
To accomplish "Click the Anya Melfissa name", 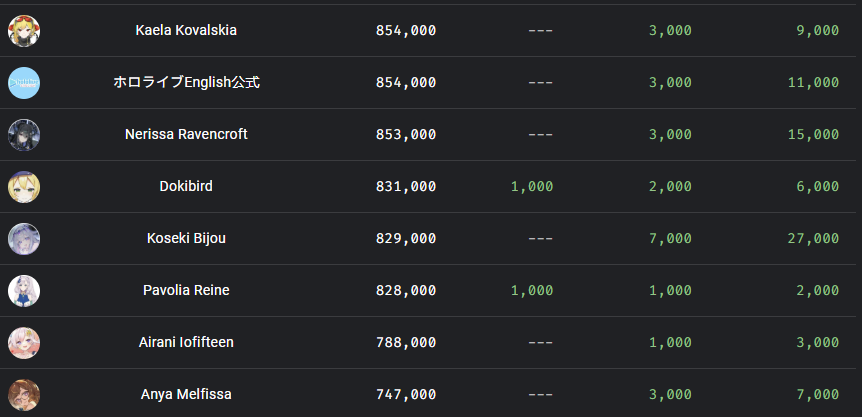I will click(x=186, y=394).
